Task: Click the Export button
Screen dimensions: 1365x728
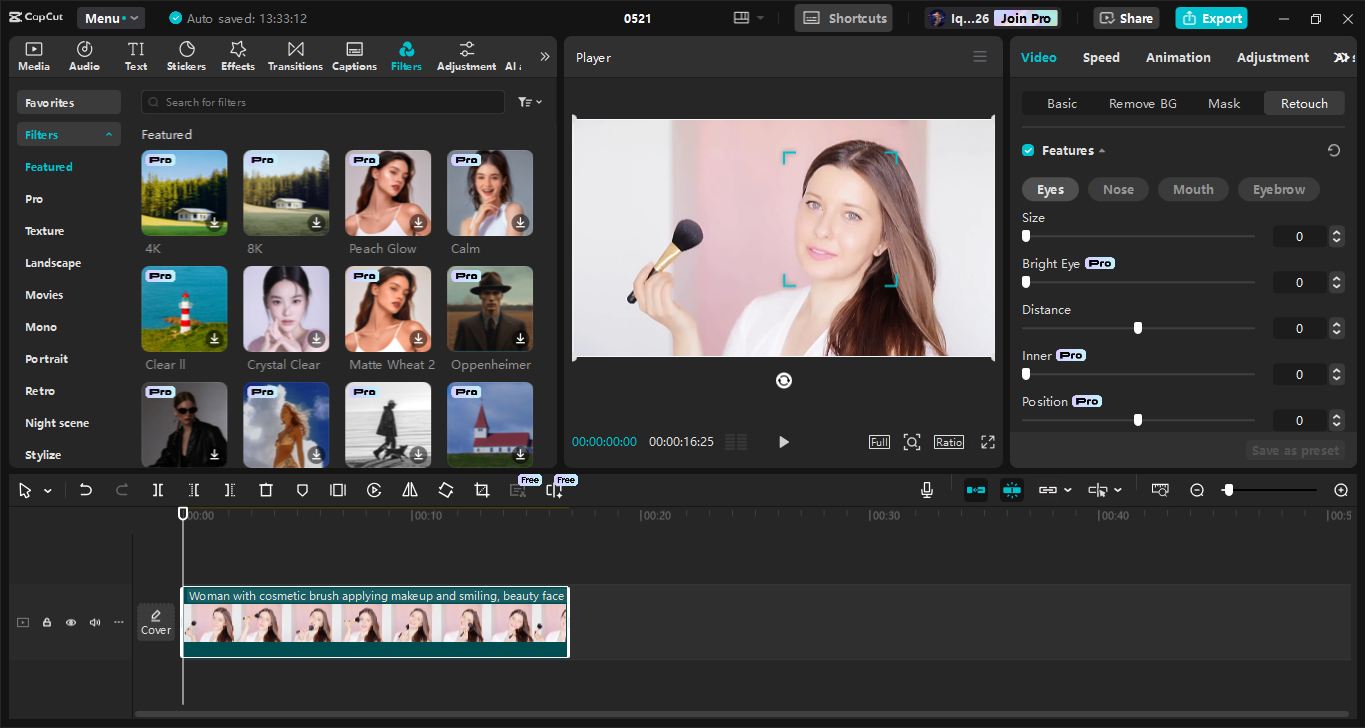Action: pyautogui.click(x=1211, y=17)
